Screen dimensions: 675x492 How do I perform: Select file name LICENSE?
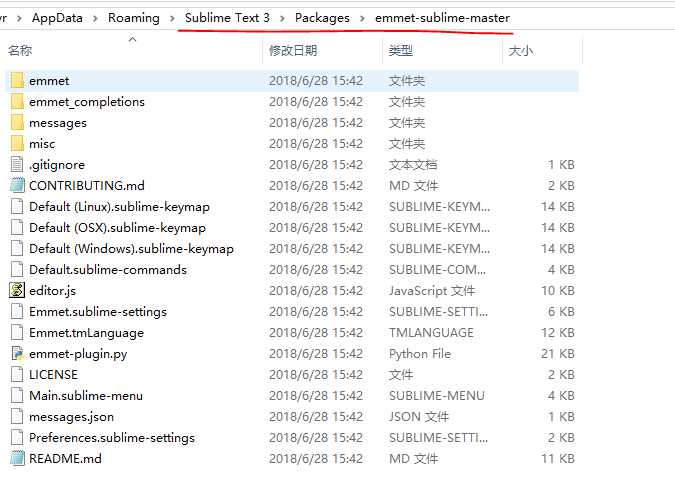[53, 374]
